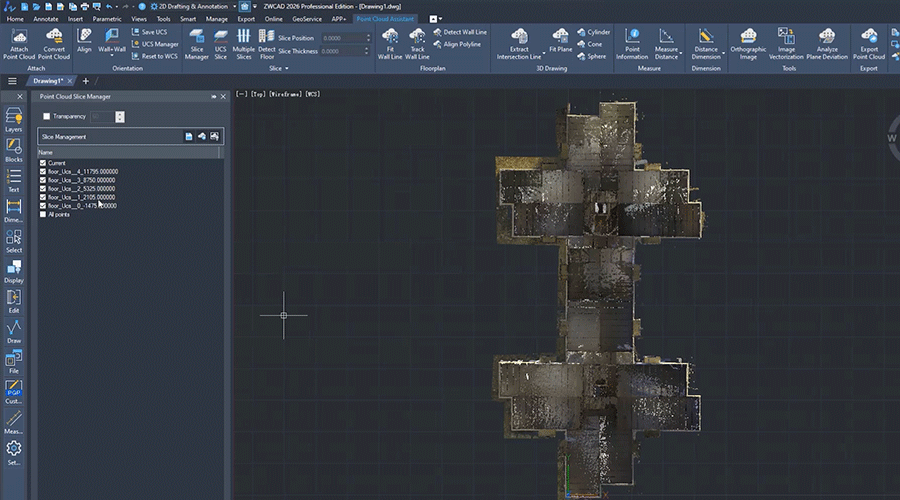Expand the Extract Intersection Line dropdown
Screen dimensions: 900x500
point(544,53)
